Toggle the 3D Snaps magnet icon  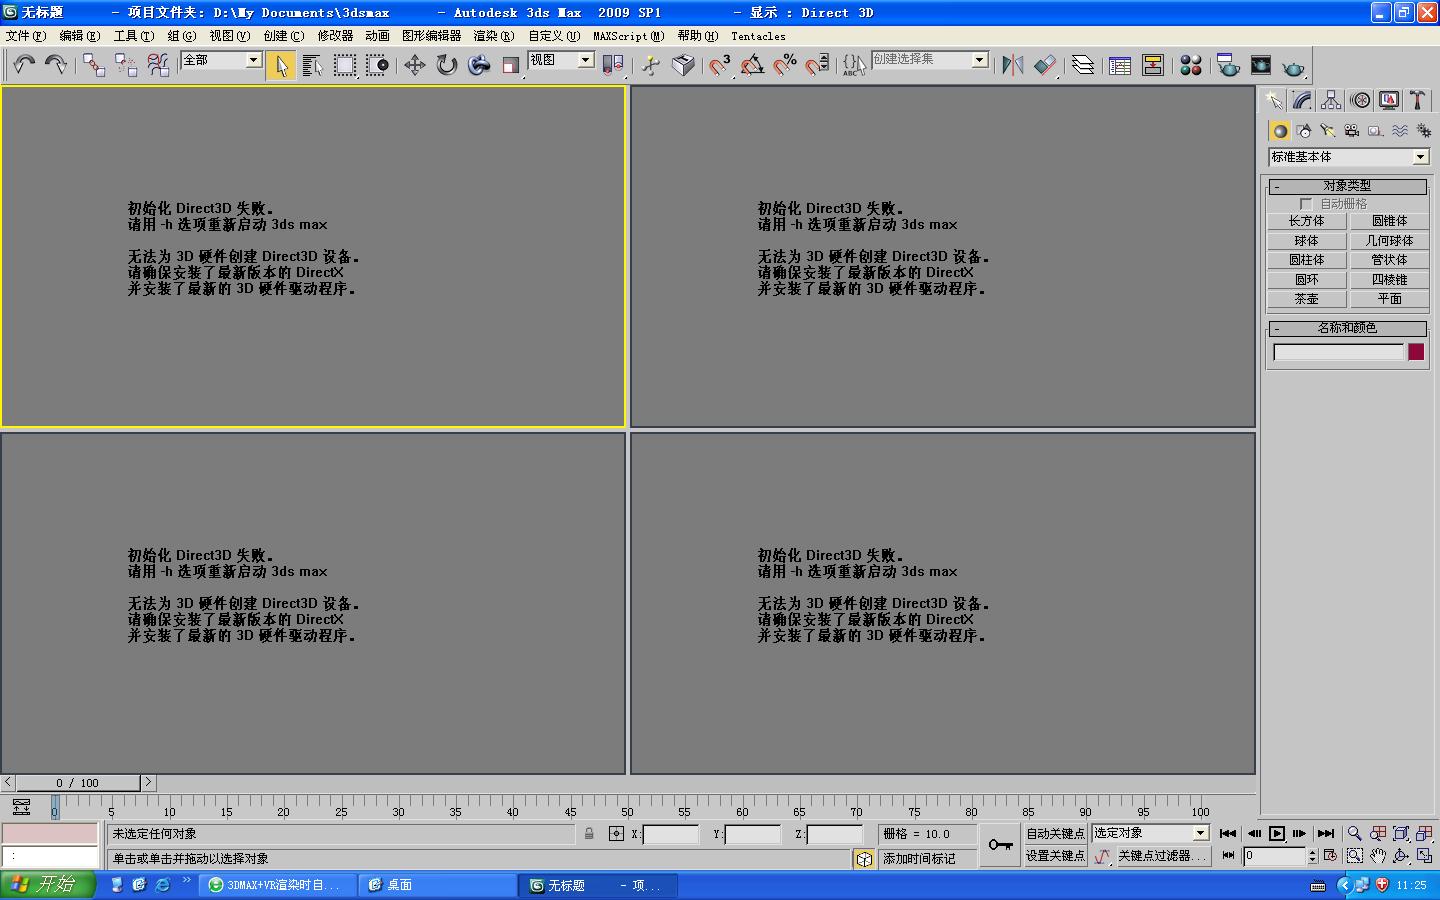pyautogui.click(x=720, y=65)
